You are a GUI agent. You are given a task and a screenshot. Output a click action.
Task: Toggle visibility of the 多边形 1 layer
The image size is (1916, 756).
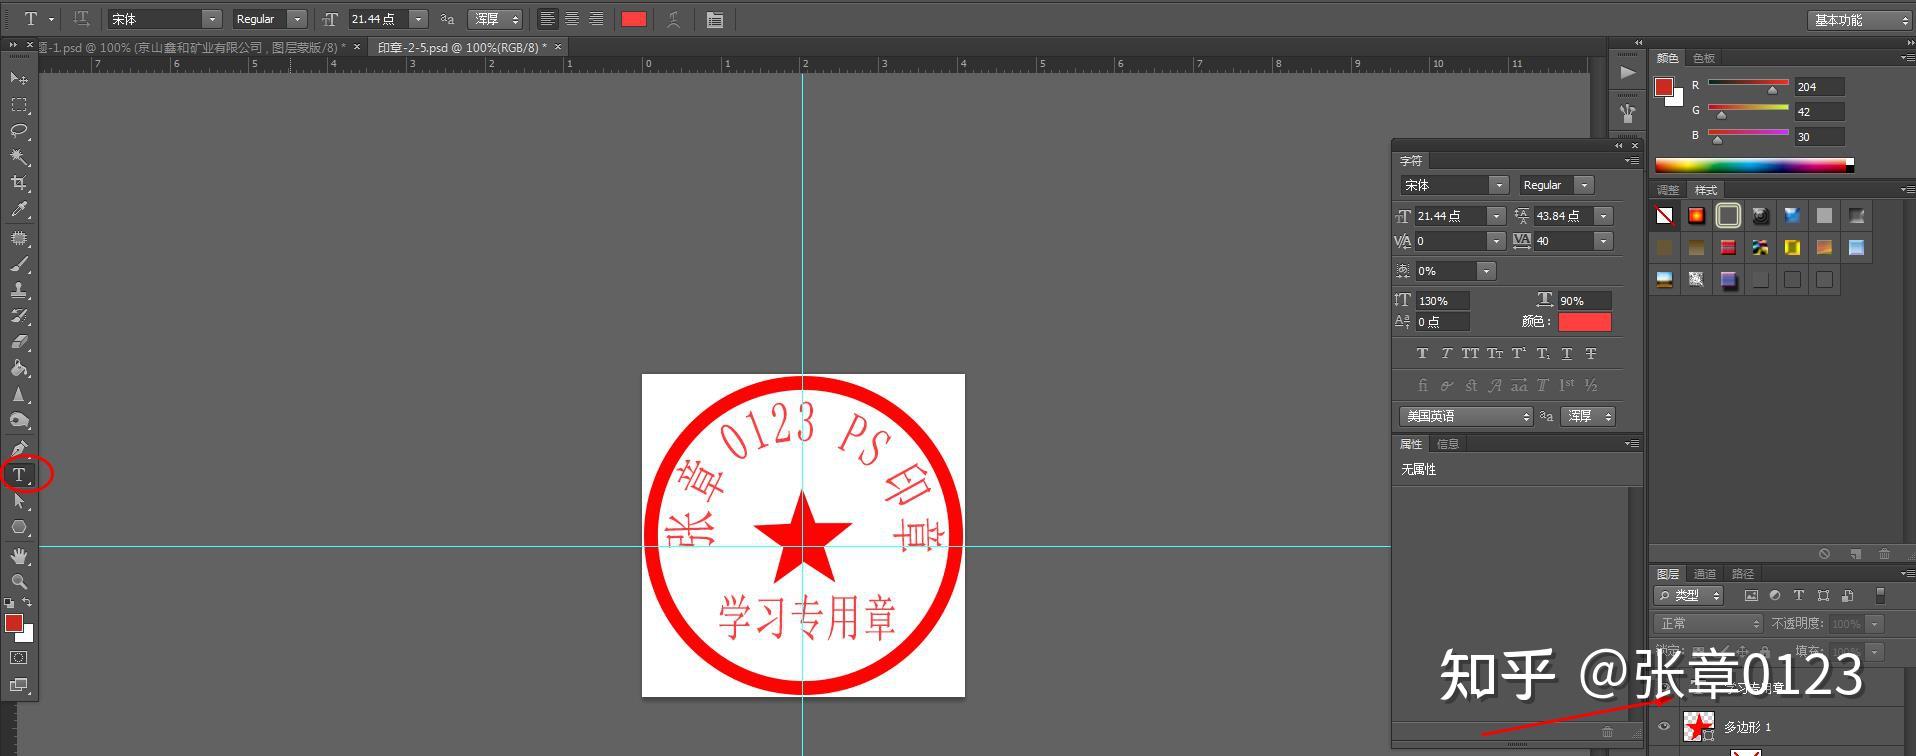(1664, 727)
